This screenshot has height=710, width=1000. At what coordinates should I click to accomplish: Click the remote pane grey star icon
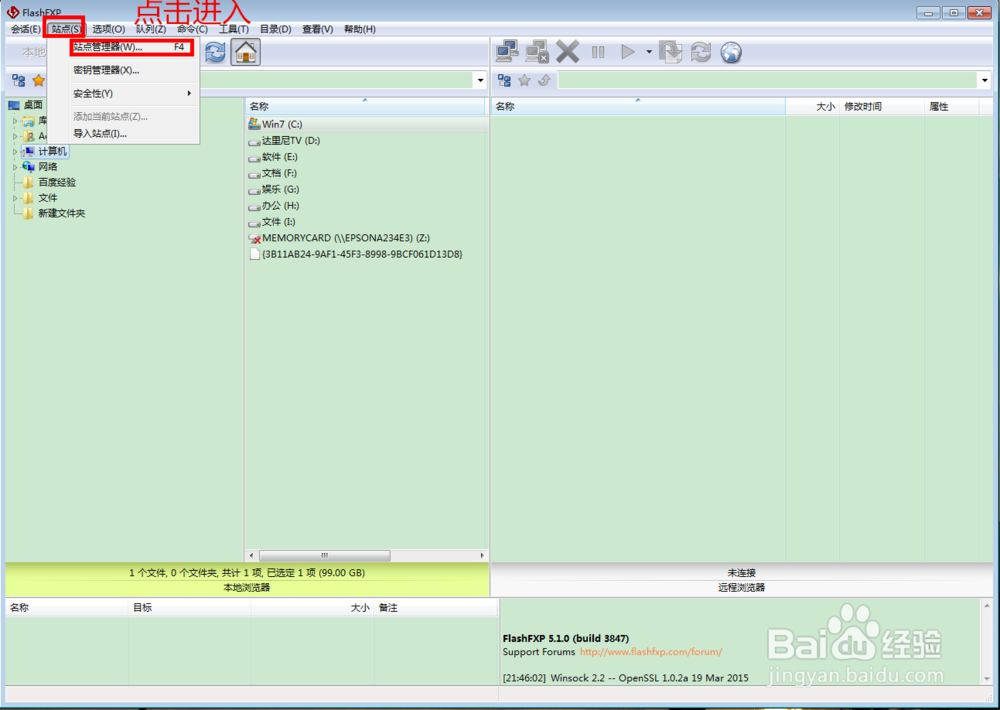[x=524, y=80]
